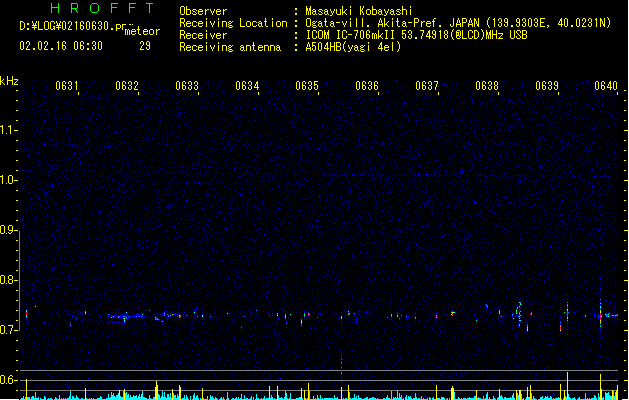Click the 'Observer' field label
The image size is (629, 400).
203,11
